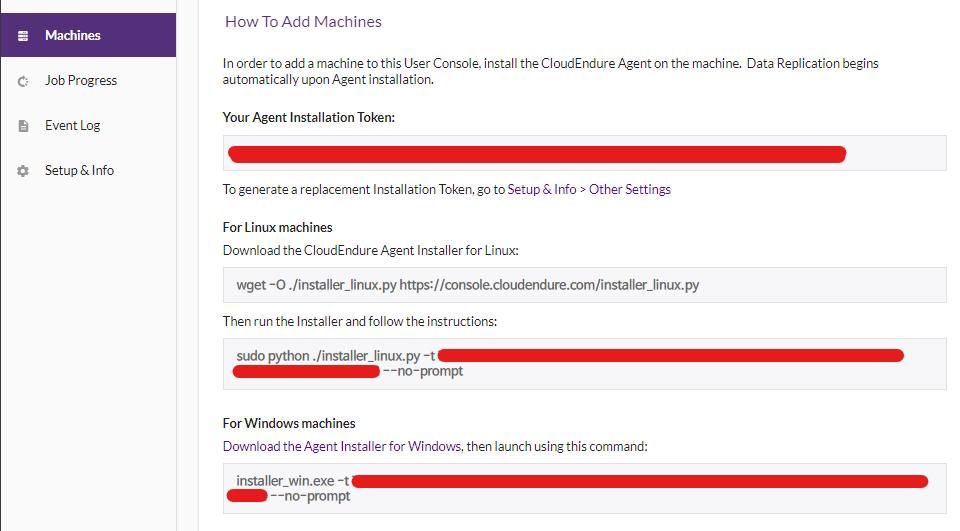Click the redacted Agent Installation Token field
This screenshot has height=531, width=960.
click(x=584, y=153)
